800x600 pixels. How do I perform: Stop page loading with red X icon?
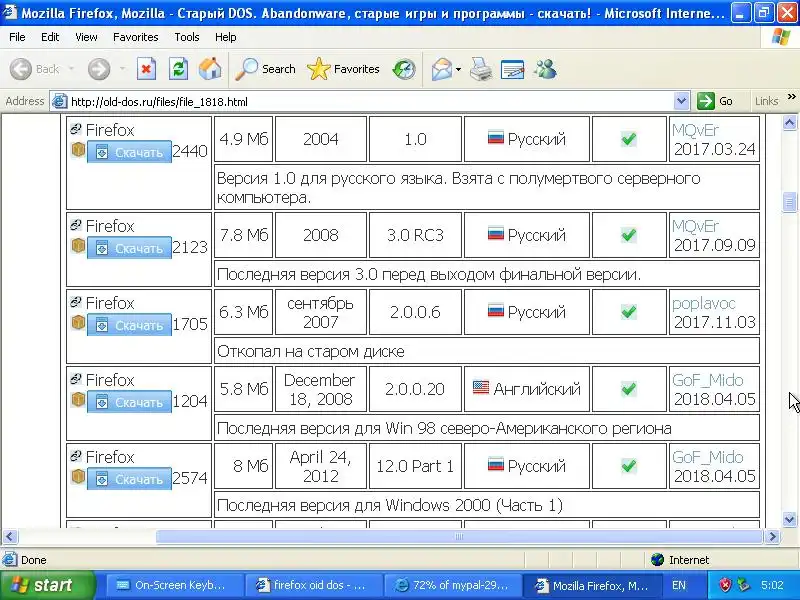(146, 69)
